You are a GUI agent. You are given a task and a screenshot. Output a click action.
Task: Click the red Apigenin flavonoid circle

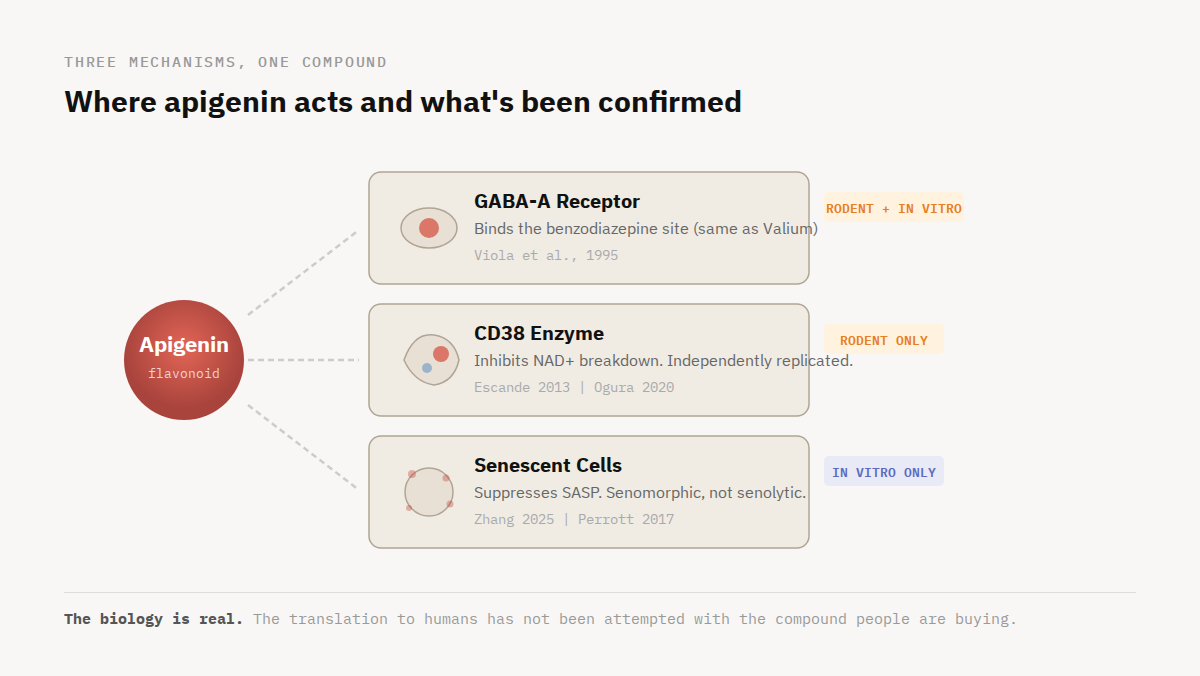(x=184, y=360)
